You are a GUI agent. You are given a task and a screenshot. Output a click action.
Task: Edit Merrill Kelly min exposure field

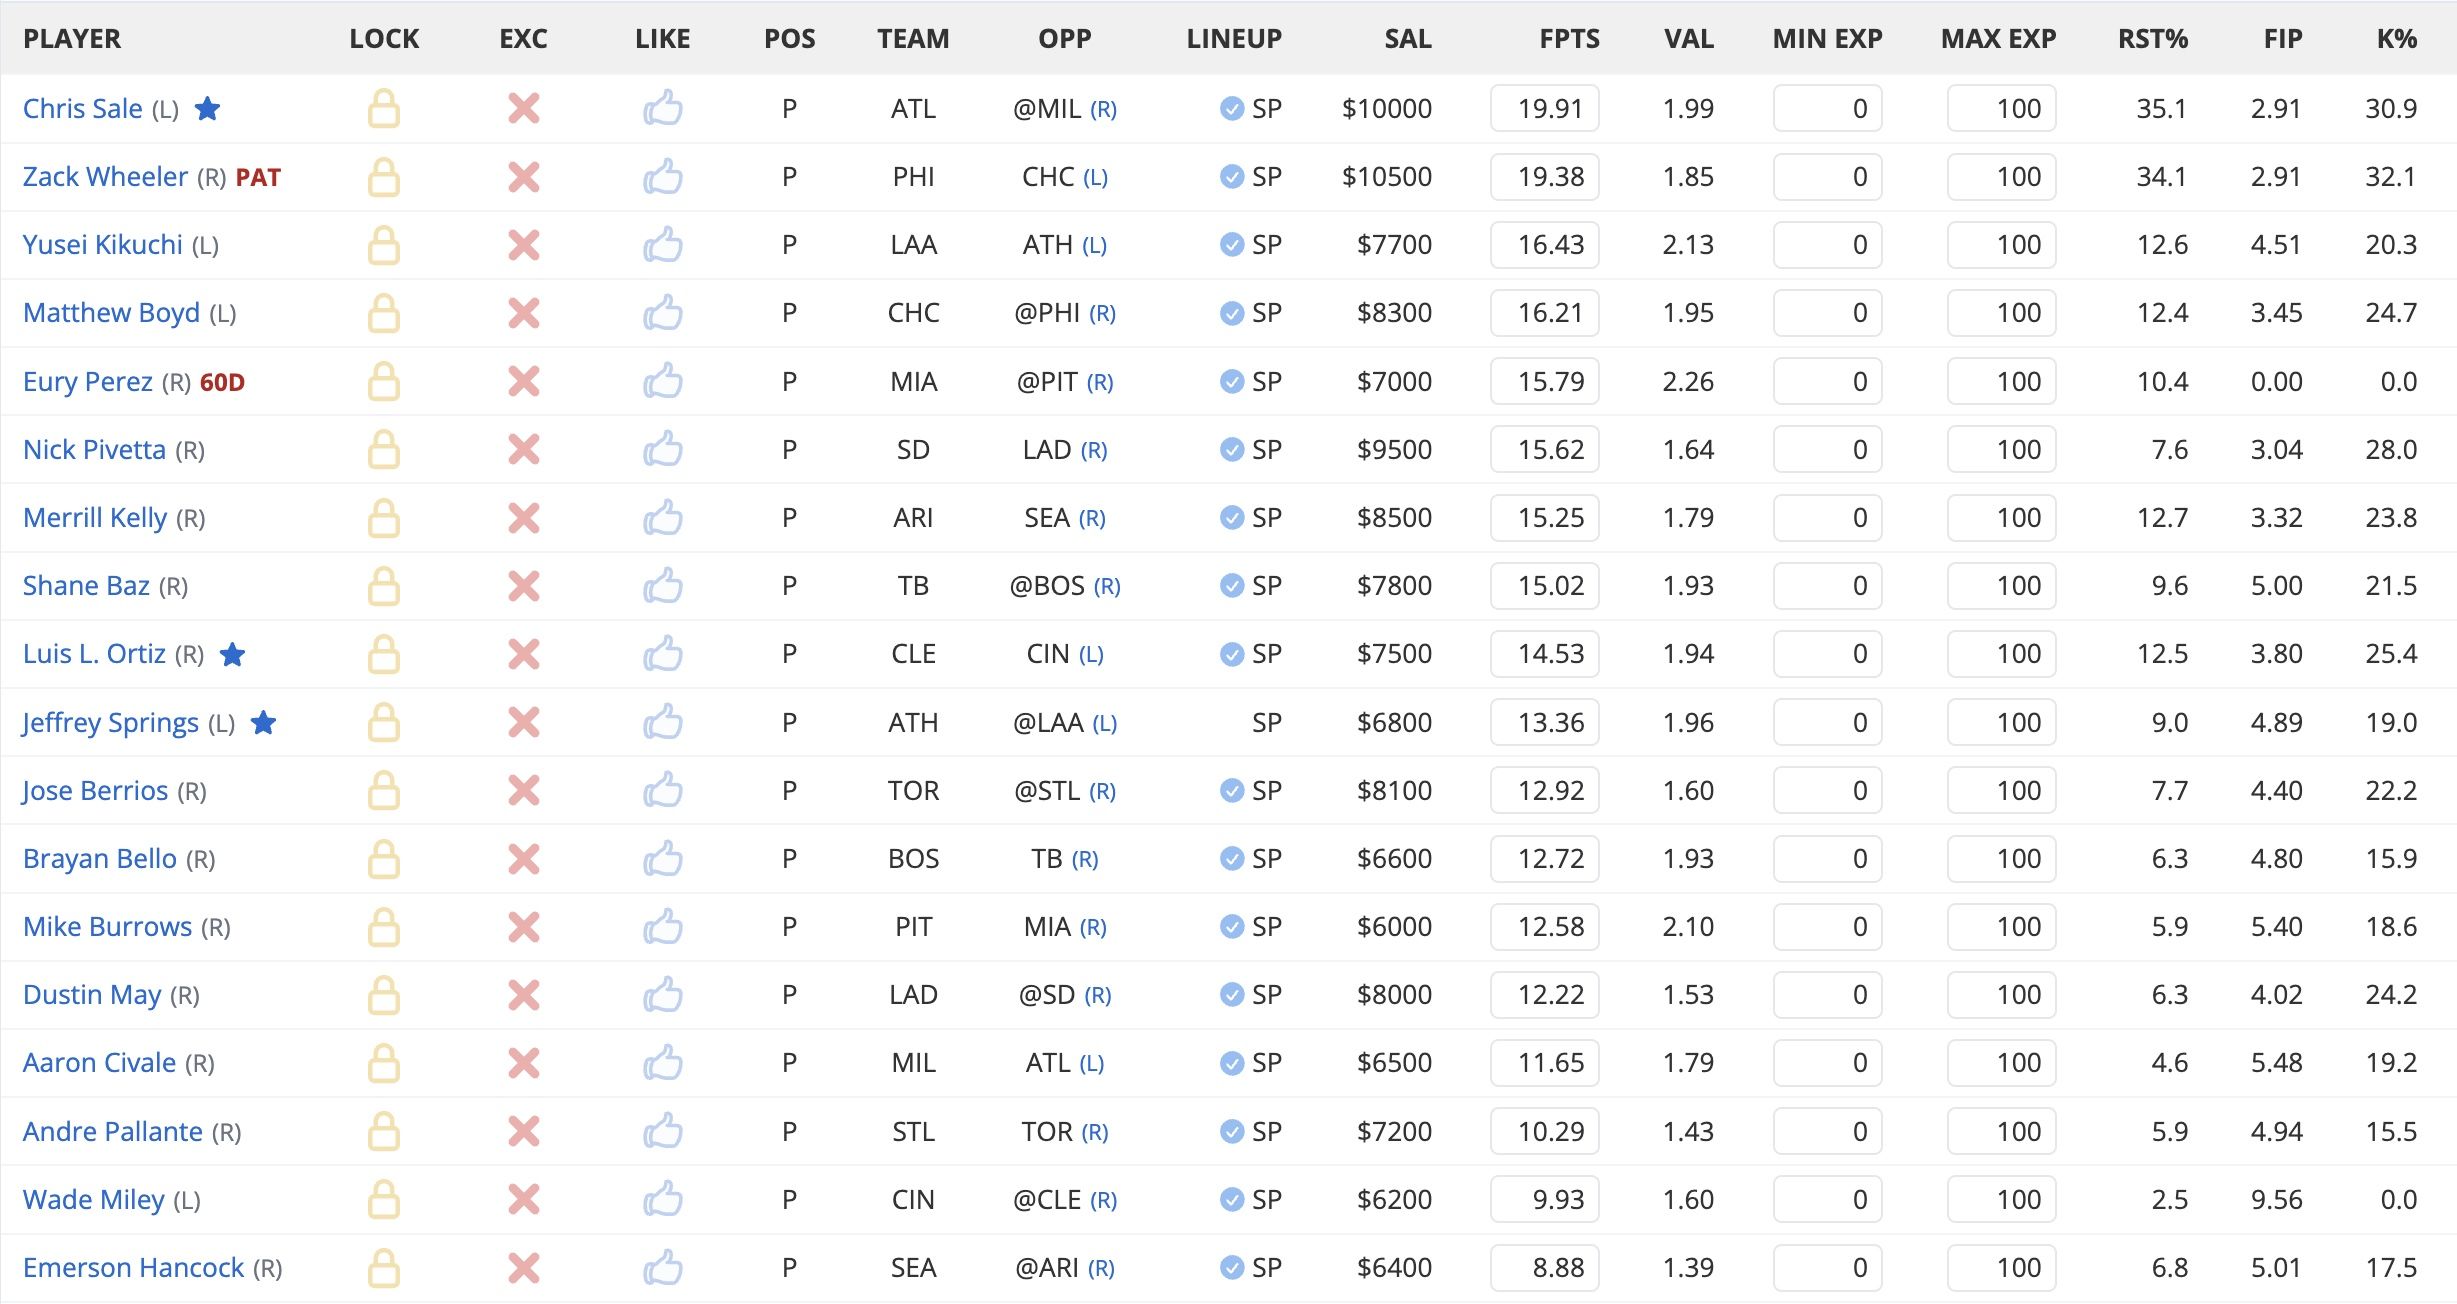(1828, 517)
